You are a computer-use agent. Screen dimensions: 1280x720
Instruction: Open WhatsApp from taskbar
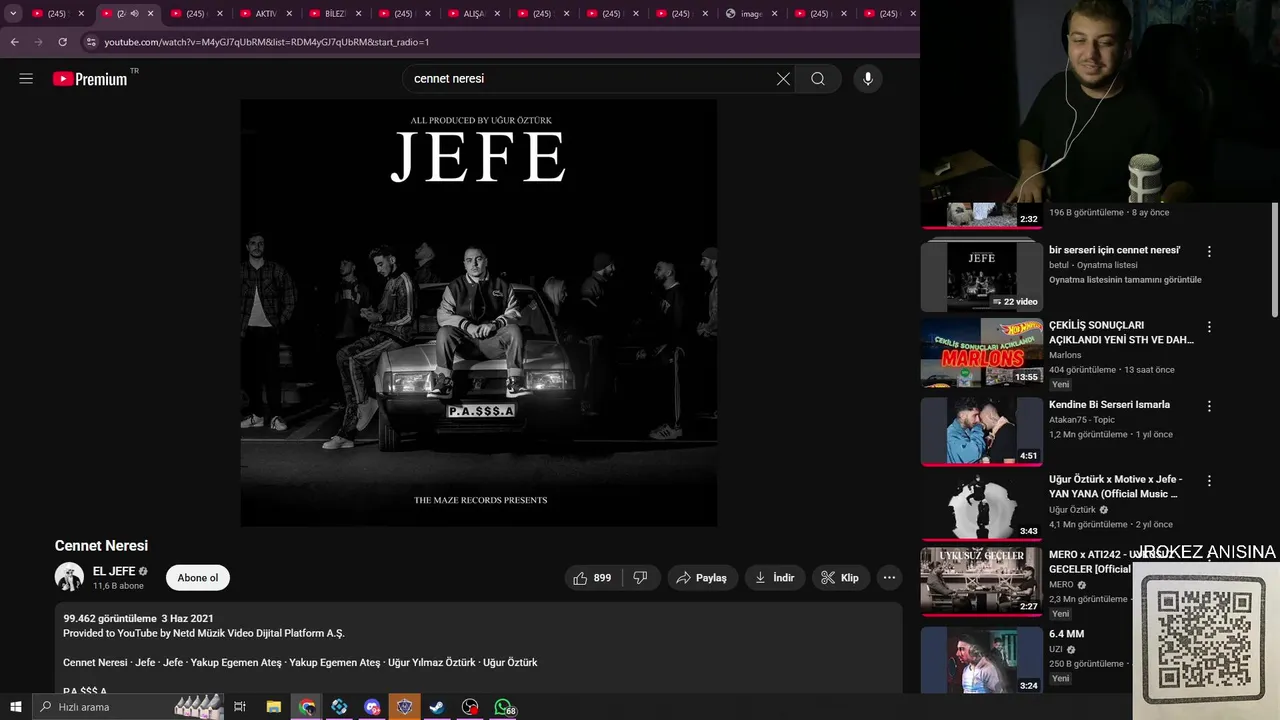pyautogui.click(x=503, y=707)
